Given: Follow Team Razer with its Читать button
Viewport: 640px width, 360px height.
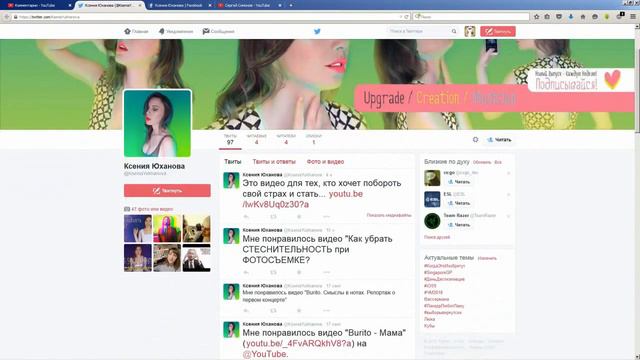Looking at the screenshot, I should pyautogui.click(x=458, y=225).
